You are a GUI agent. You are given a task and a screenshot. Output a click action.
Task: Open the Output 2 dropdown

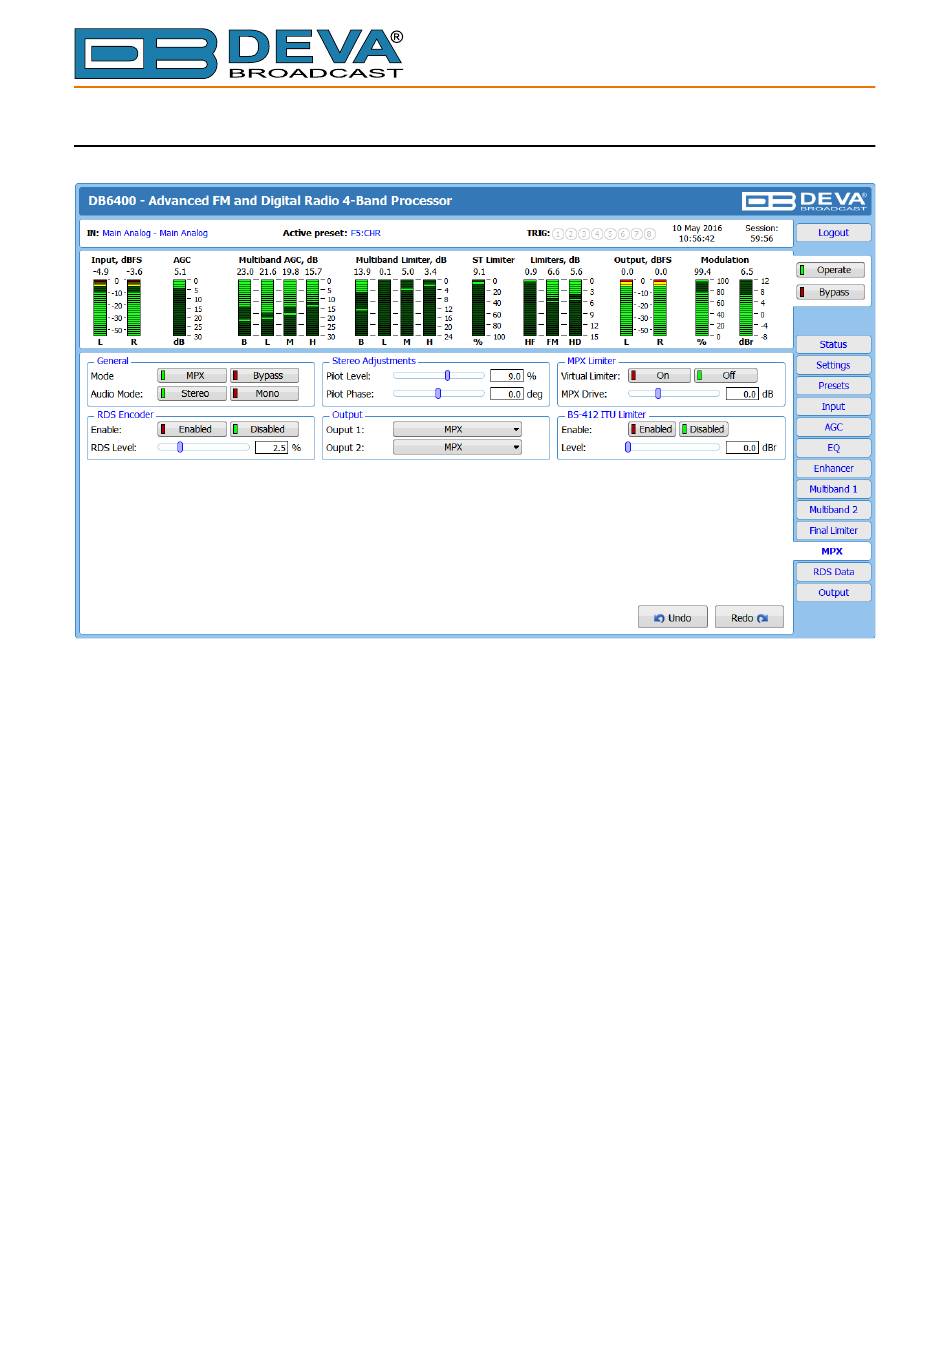pyautogui.click(x=457, y=447)
